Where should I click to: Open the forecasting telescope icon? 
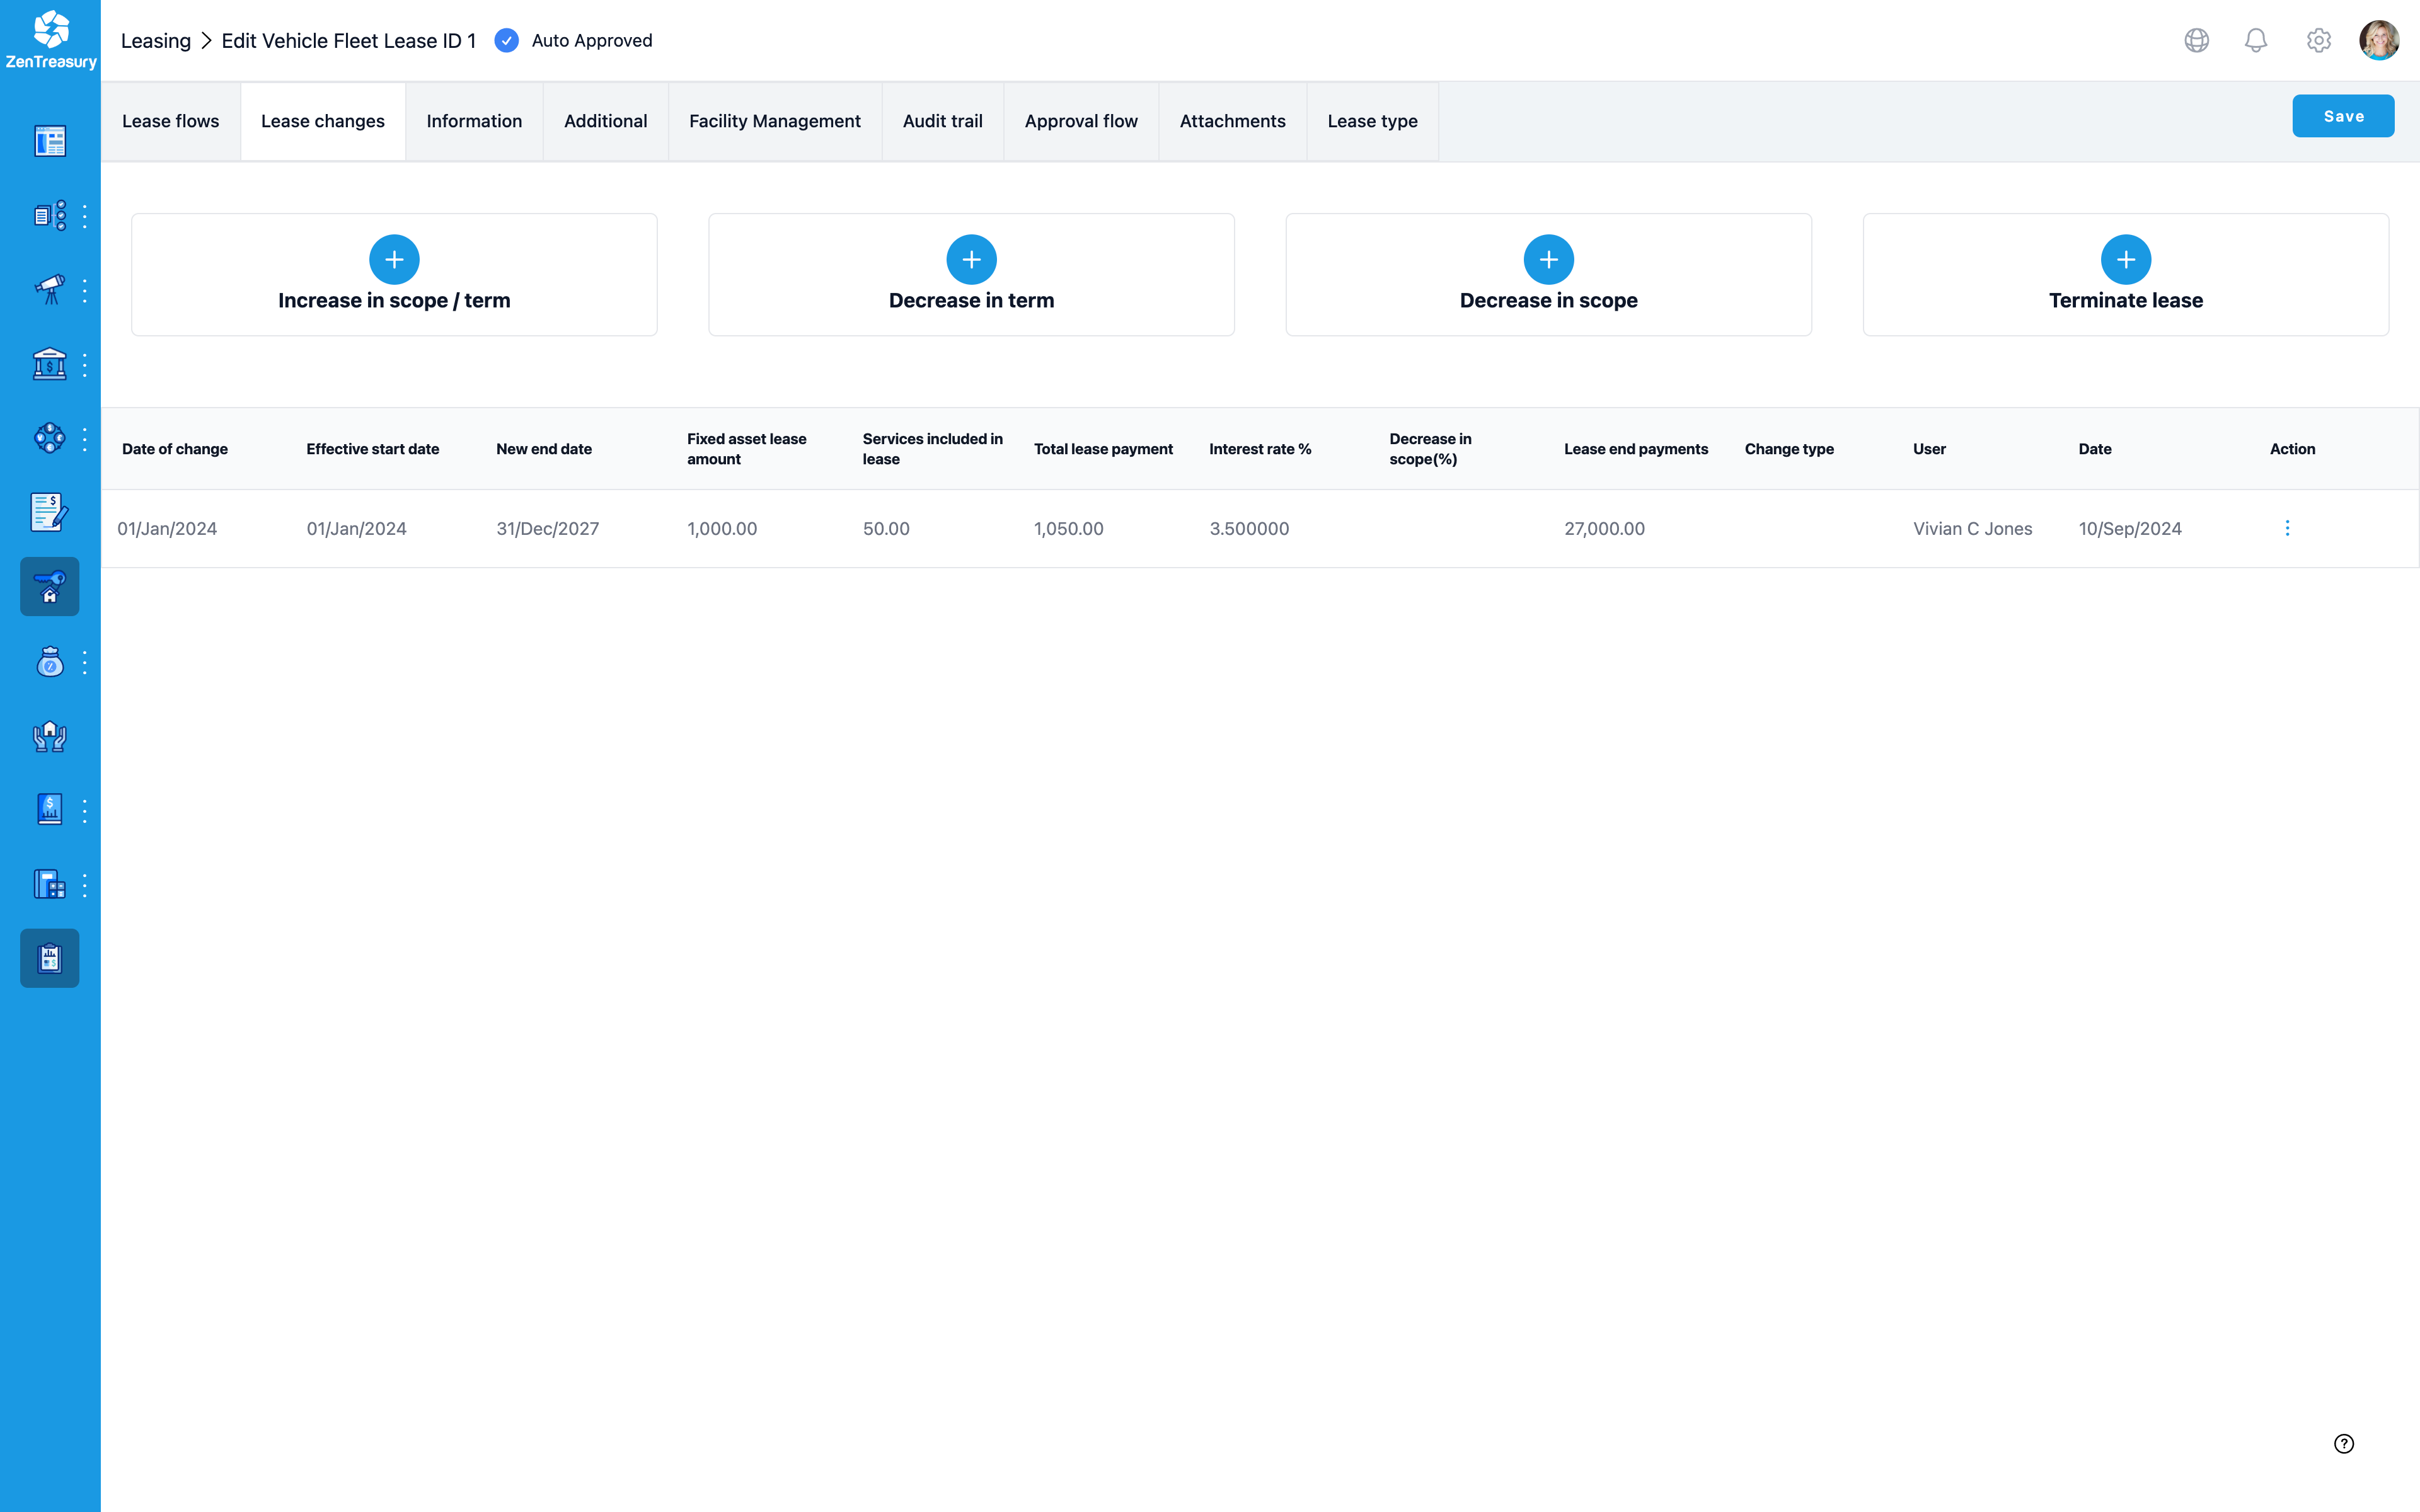tap(49, 290)
